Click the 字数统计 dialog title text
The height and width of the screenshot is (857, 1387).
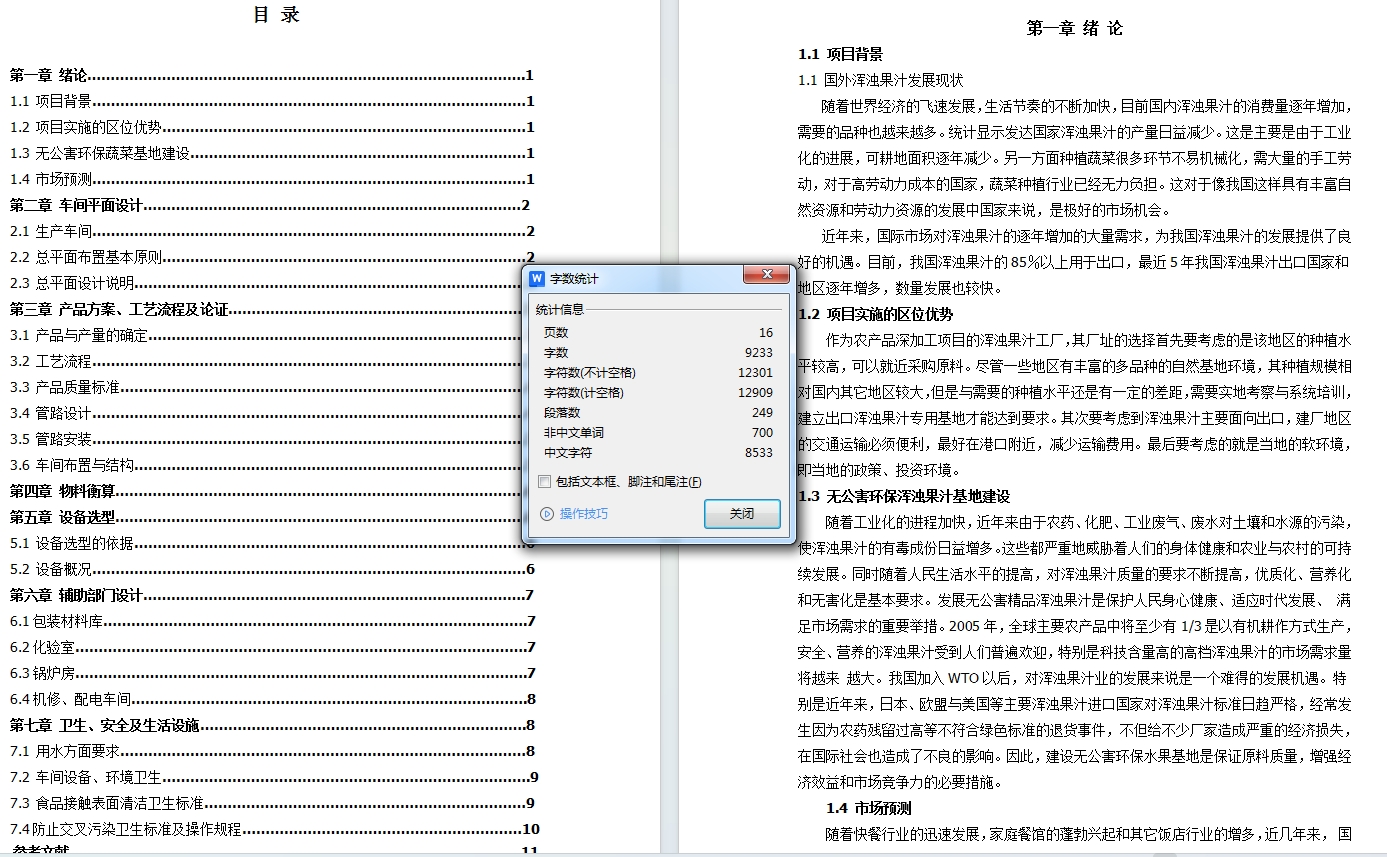point(574,279)
